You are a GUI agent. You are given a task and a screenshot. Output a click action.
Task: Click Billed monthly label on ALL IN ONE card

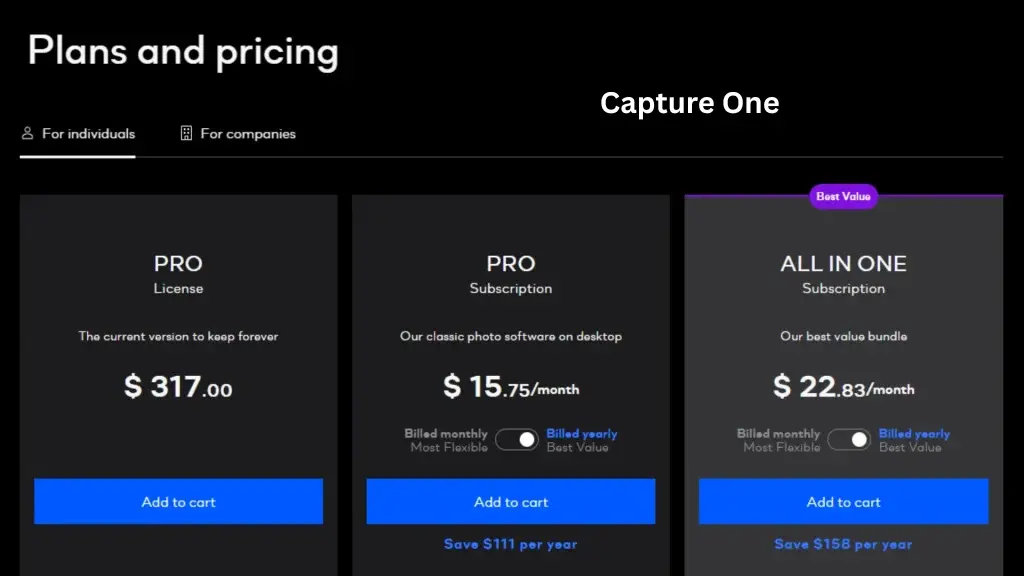(x=778, y=433)
